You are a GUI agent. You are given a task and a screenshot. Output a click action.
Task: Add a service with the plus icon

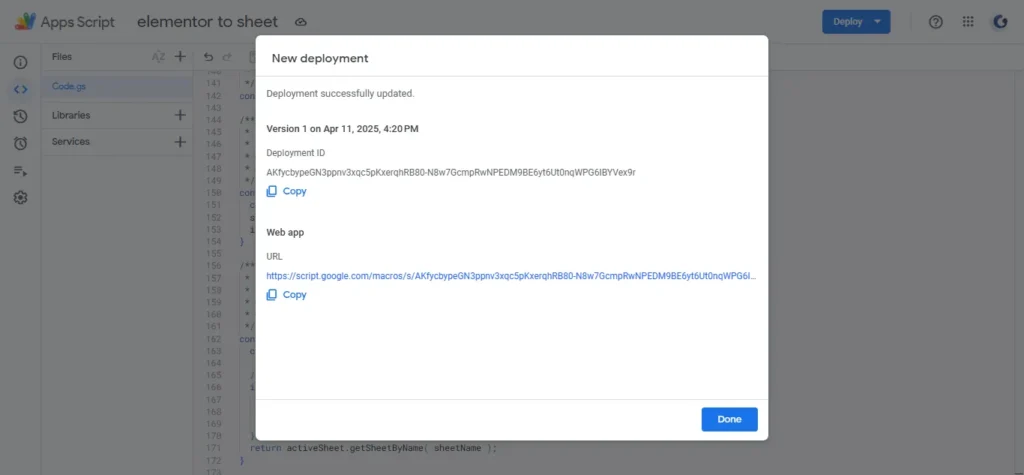tap(180, 142)
